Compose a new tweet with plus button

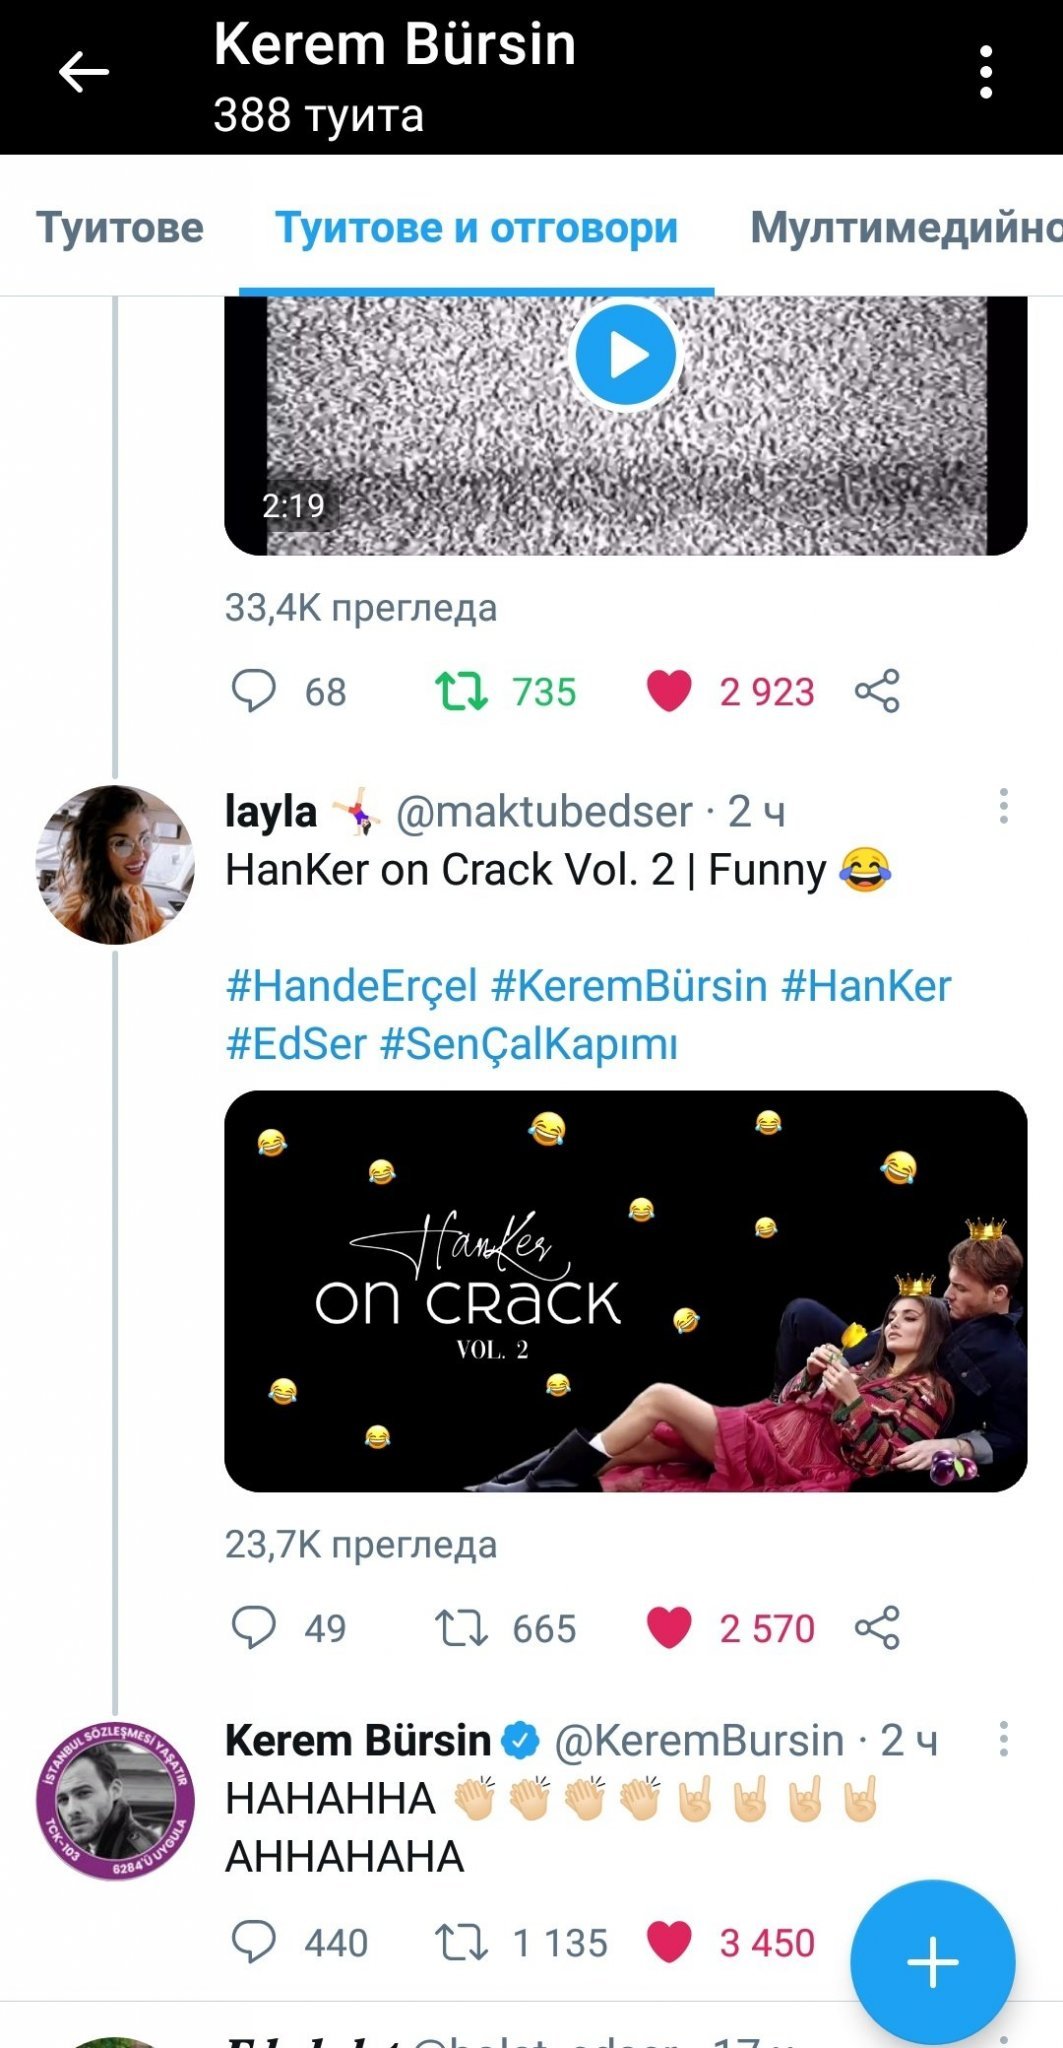[x=932, y=1961]
